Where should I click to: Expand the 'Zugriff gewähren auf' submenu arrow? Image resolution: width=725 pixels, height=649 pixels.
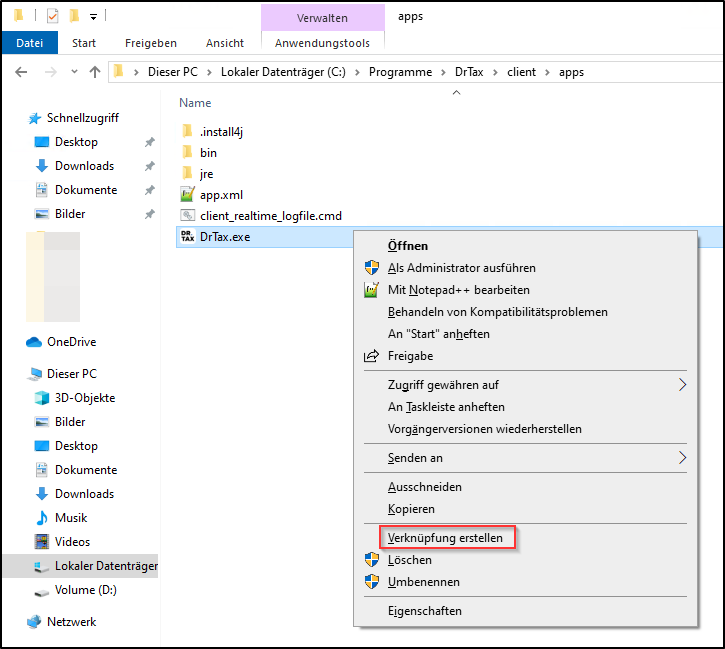(x=683, y=385)
